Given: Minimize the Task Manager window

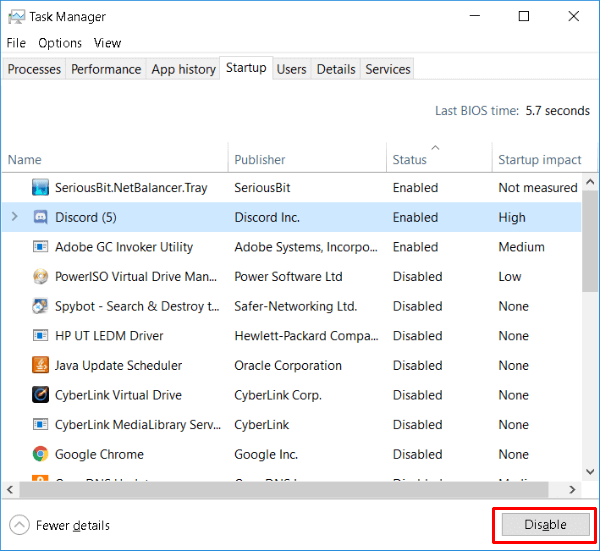Looking at the screenshot, I should 475,16.
